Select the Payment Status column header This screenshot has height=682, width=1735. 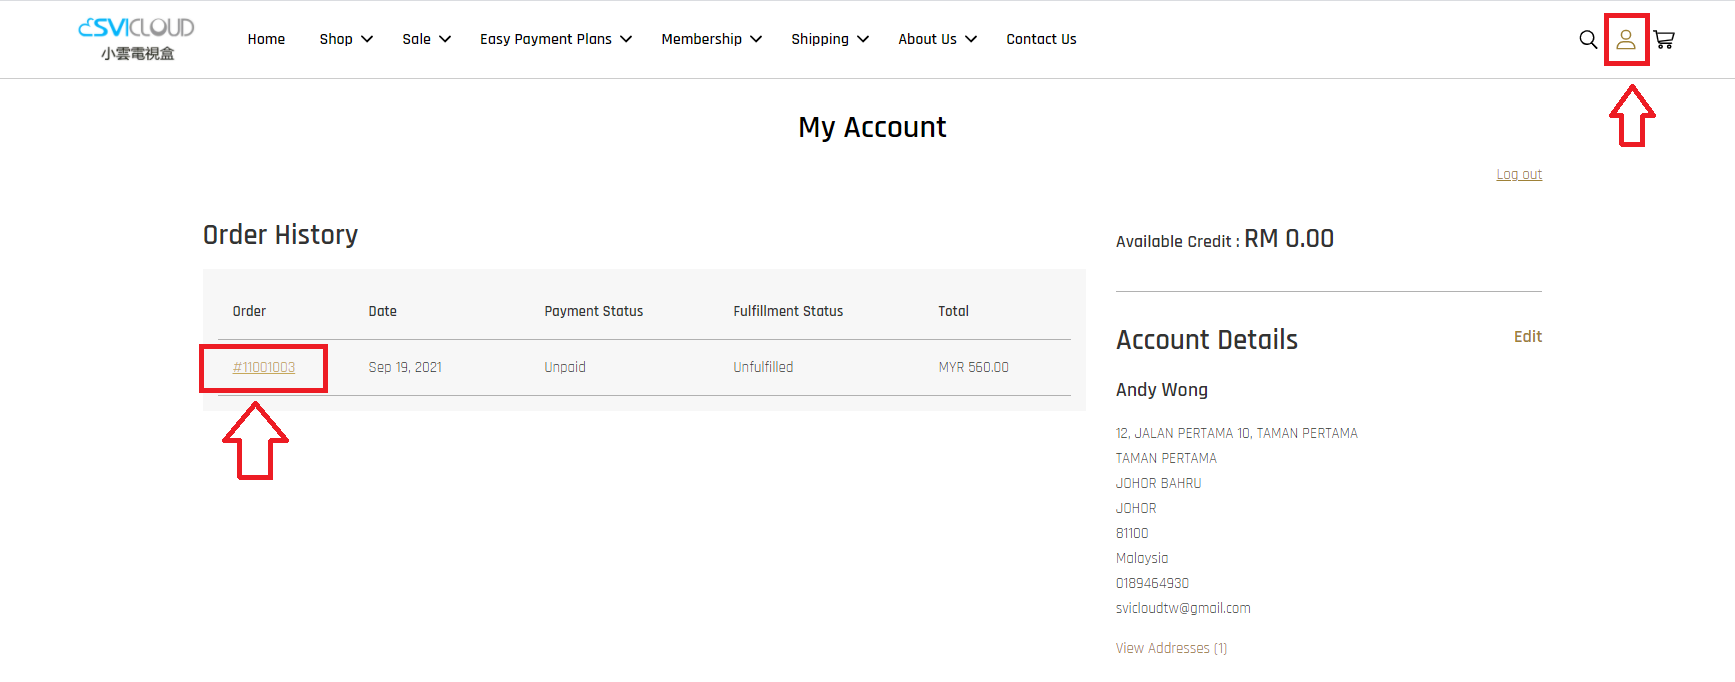point(594,311)
